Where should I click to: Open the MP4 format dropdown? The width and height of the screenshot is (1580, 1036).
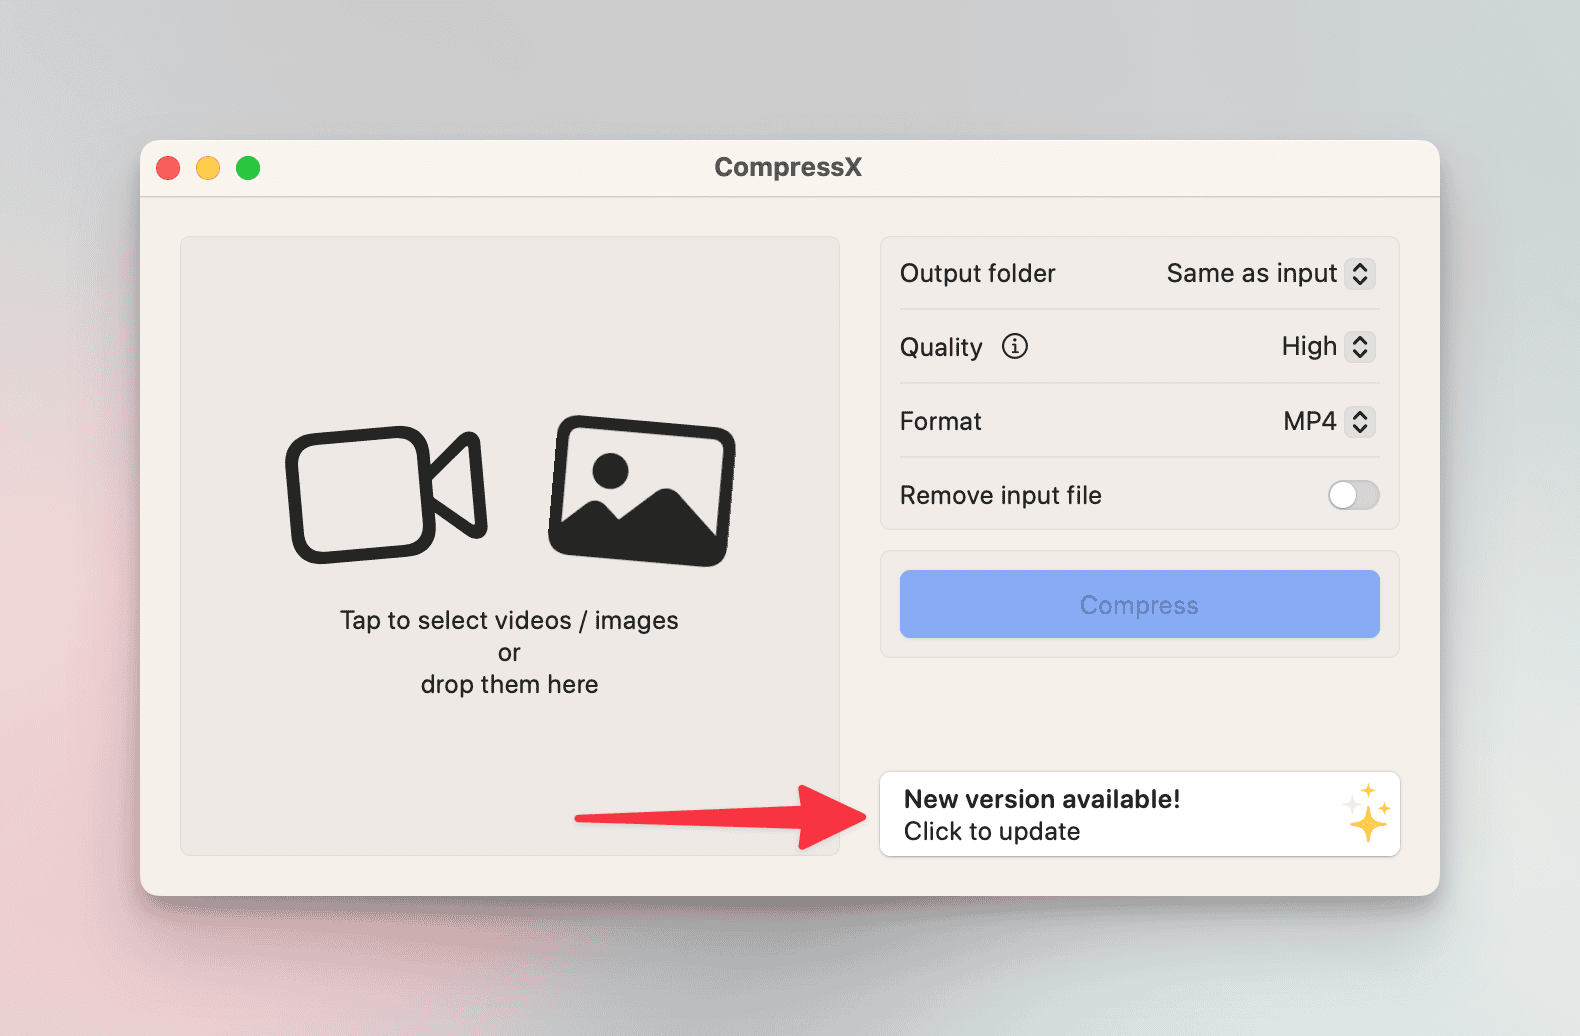click(x=1309, y=421)
